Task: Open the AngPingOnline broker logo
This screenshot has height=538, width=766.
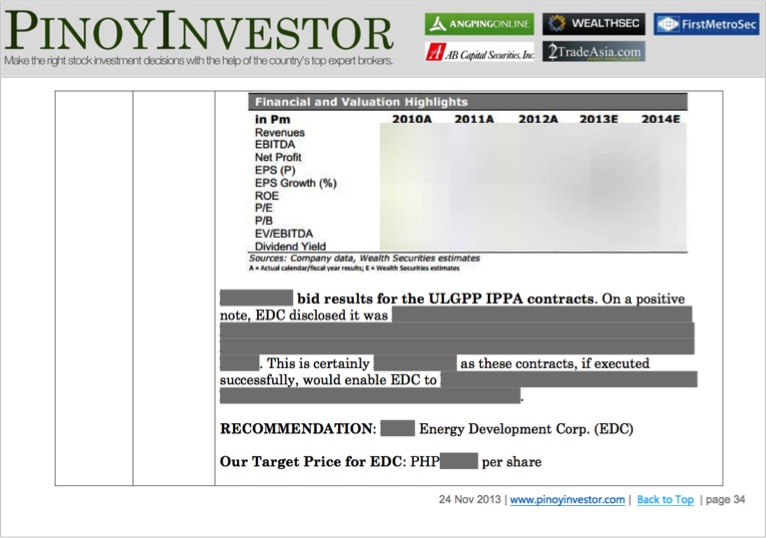Action: 478,24
